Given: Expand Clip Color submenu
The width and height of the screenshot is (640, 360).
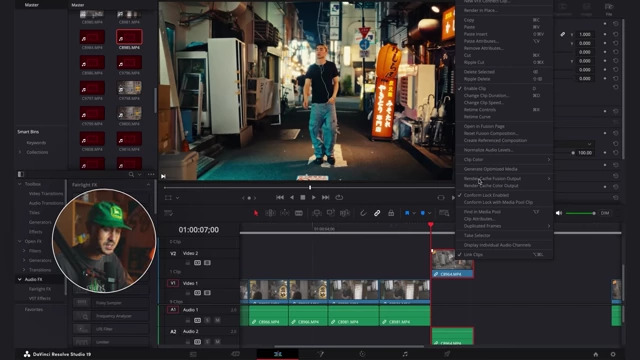Looking at the screenshot, I should point(504,160).
